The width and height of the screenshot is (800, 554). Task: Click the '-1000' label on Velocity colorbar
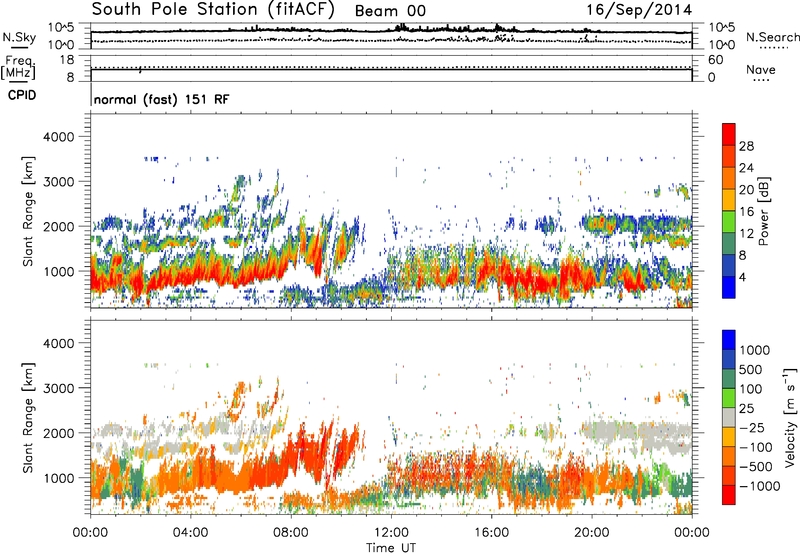pos(760,486)
